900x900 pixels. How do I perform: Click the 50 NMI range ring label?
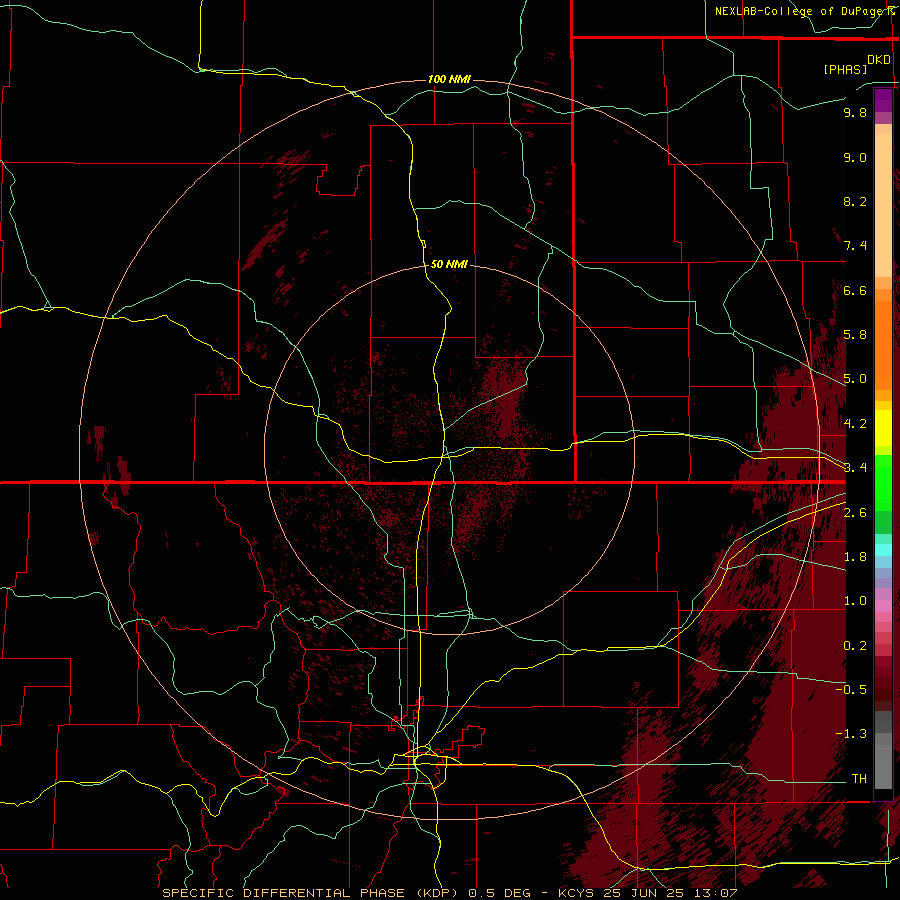point(449,264)
